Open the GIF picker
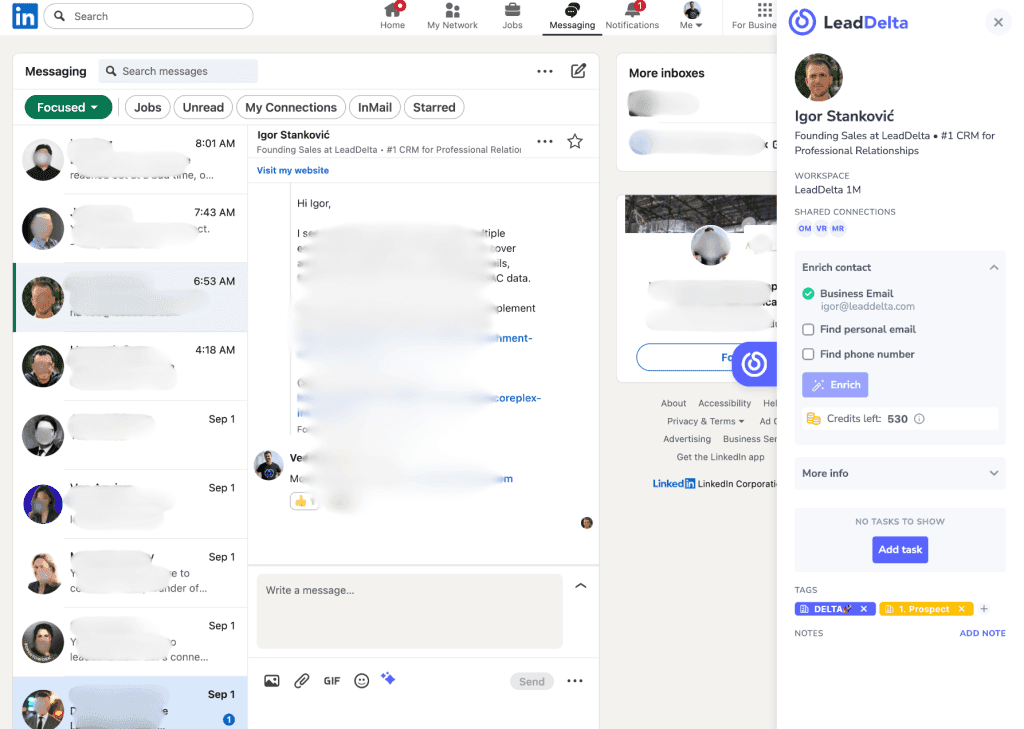This screenshot has width=1024, height=729. click(332, 681)
